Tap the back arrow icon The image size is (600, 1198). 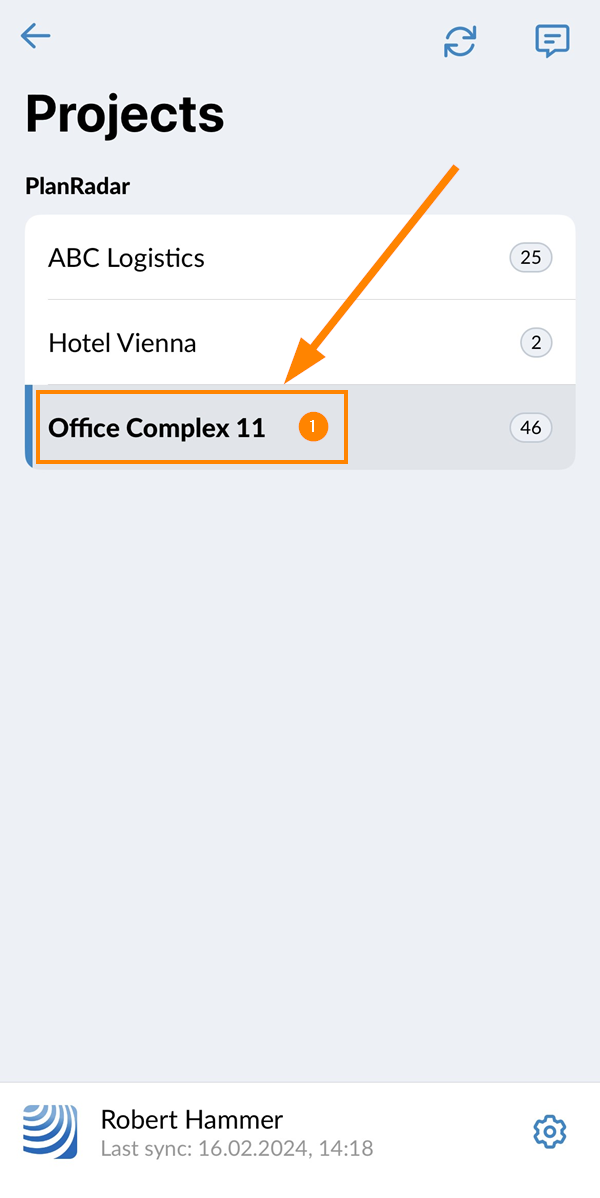(x=36, y=37)
